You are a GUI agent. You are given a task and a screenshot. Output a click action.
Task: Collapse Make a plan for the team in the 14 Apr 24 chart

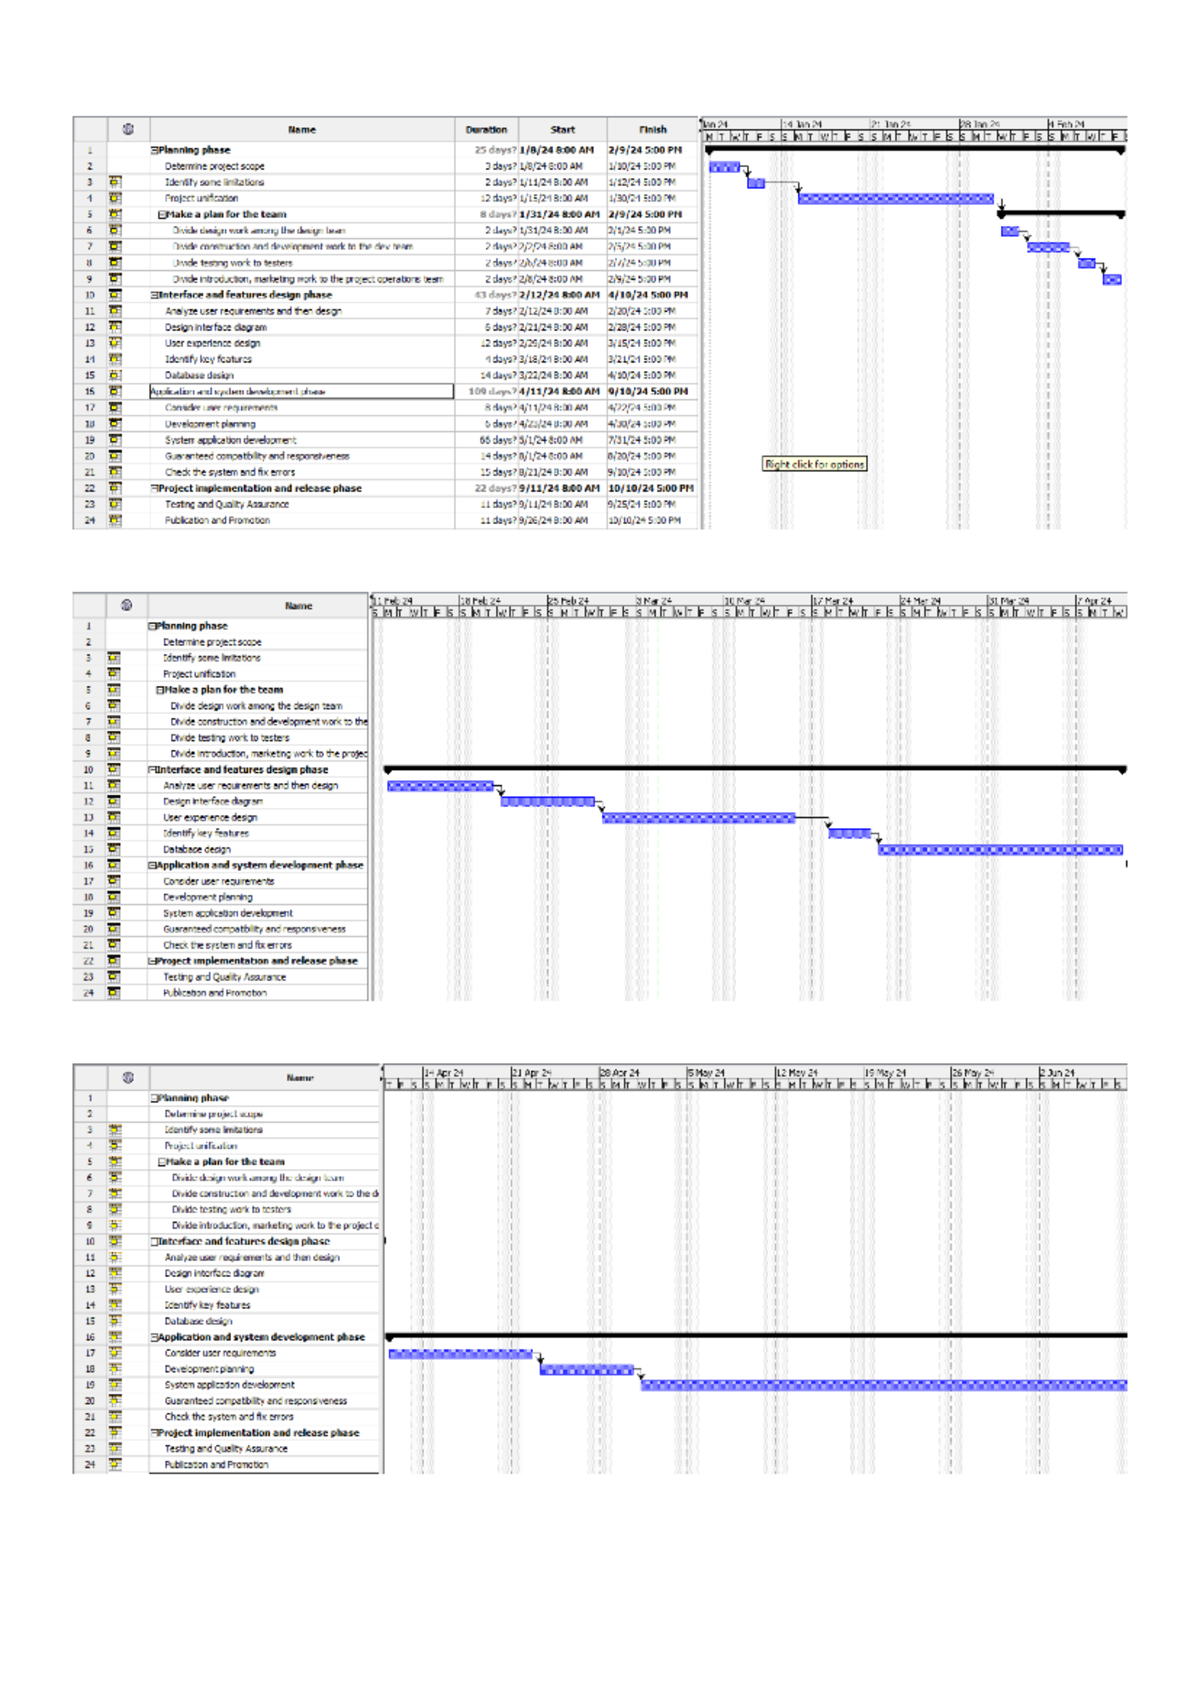click(162, 1162)
